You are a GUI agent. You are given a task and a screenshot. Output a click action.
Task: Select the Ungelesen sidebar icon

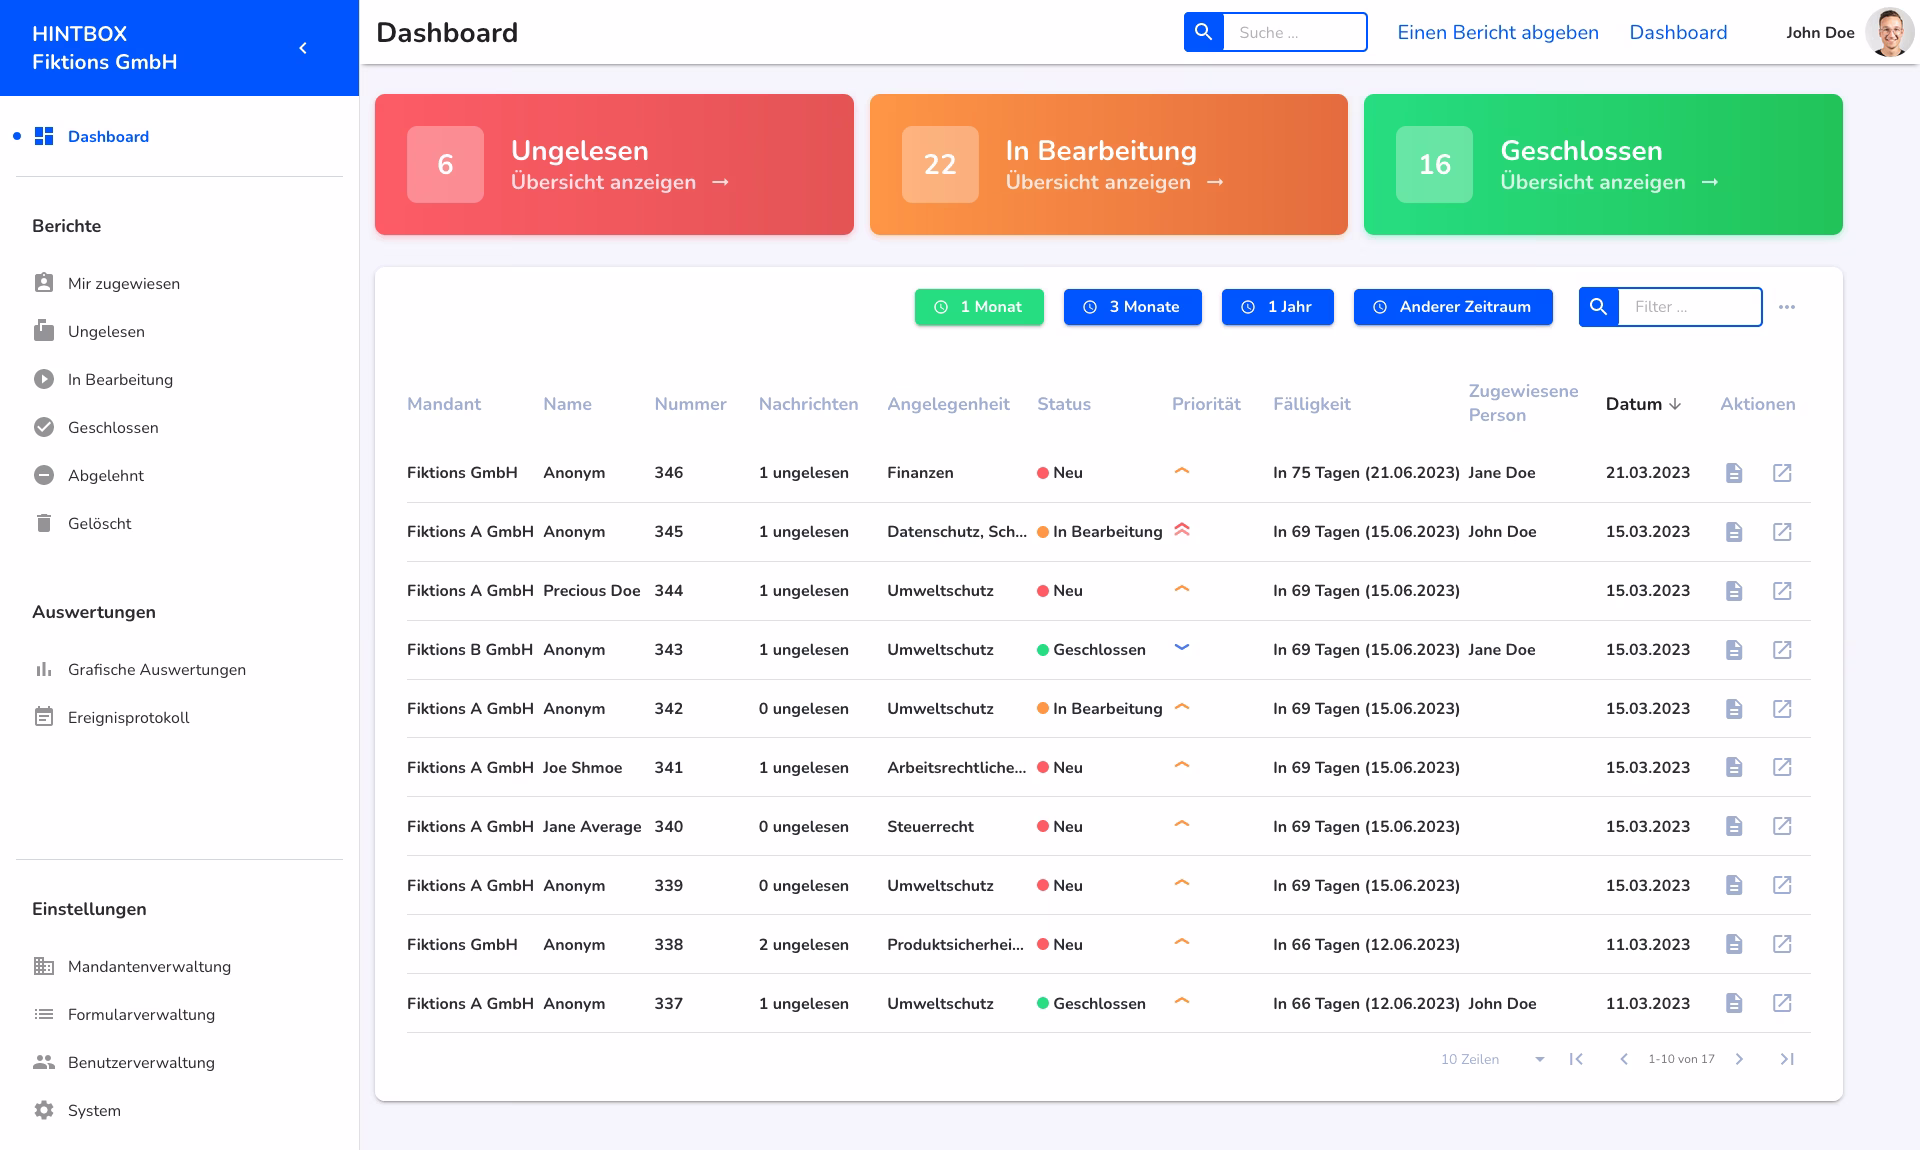[x=44, y=330]
